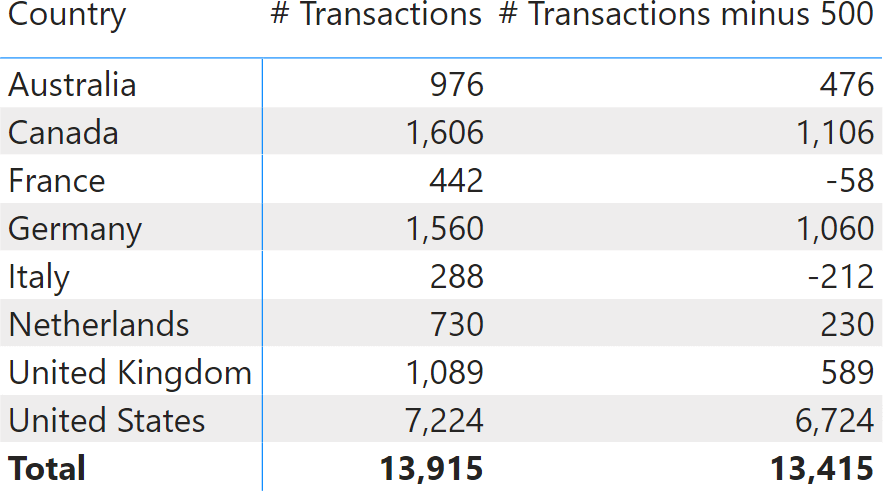Screen dimensions: 883x491
Task: Sort by the Country column header
Action: point(67,15)
